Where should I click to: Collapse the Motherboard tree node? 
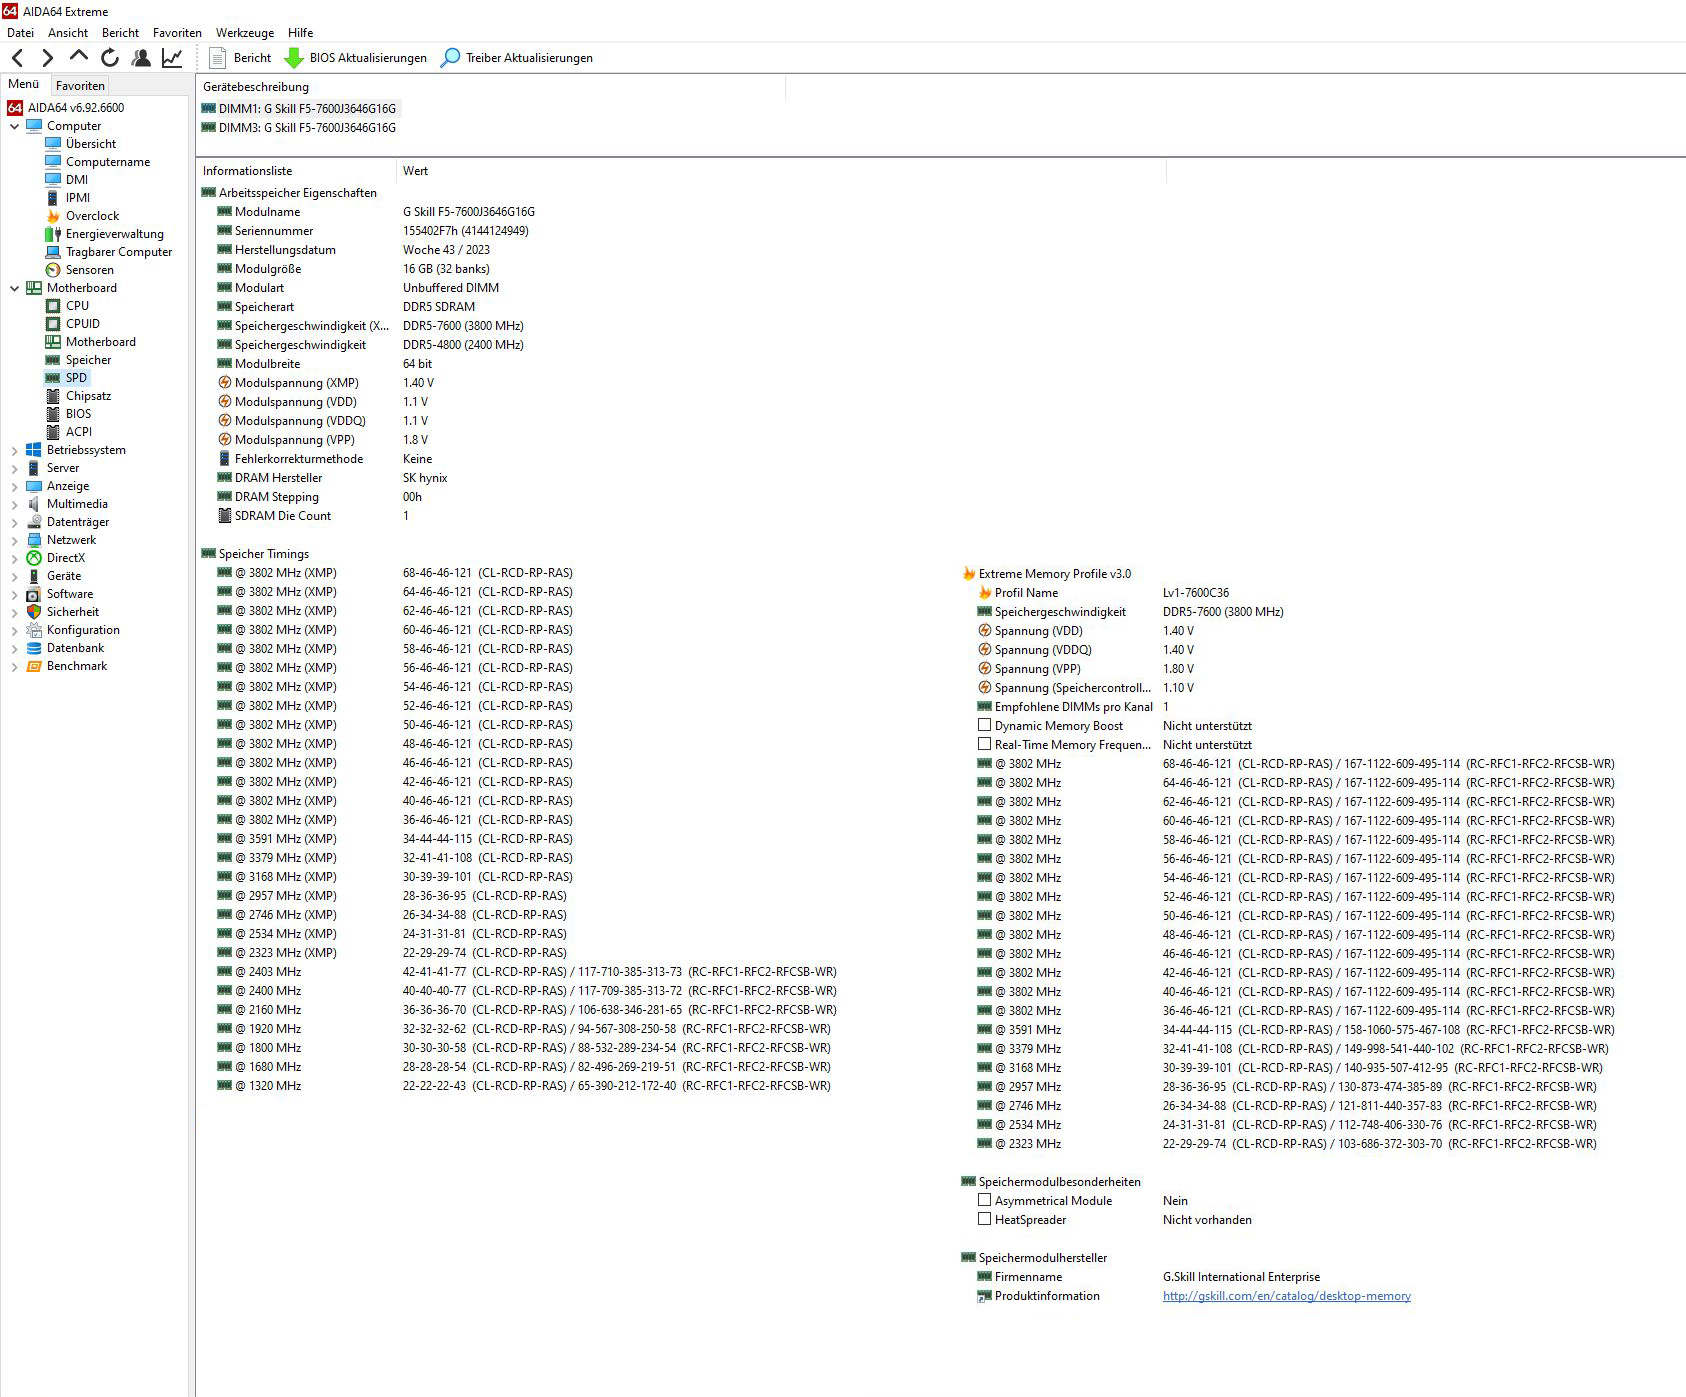click(x=14, y=288)
